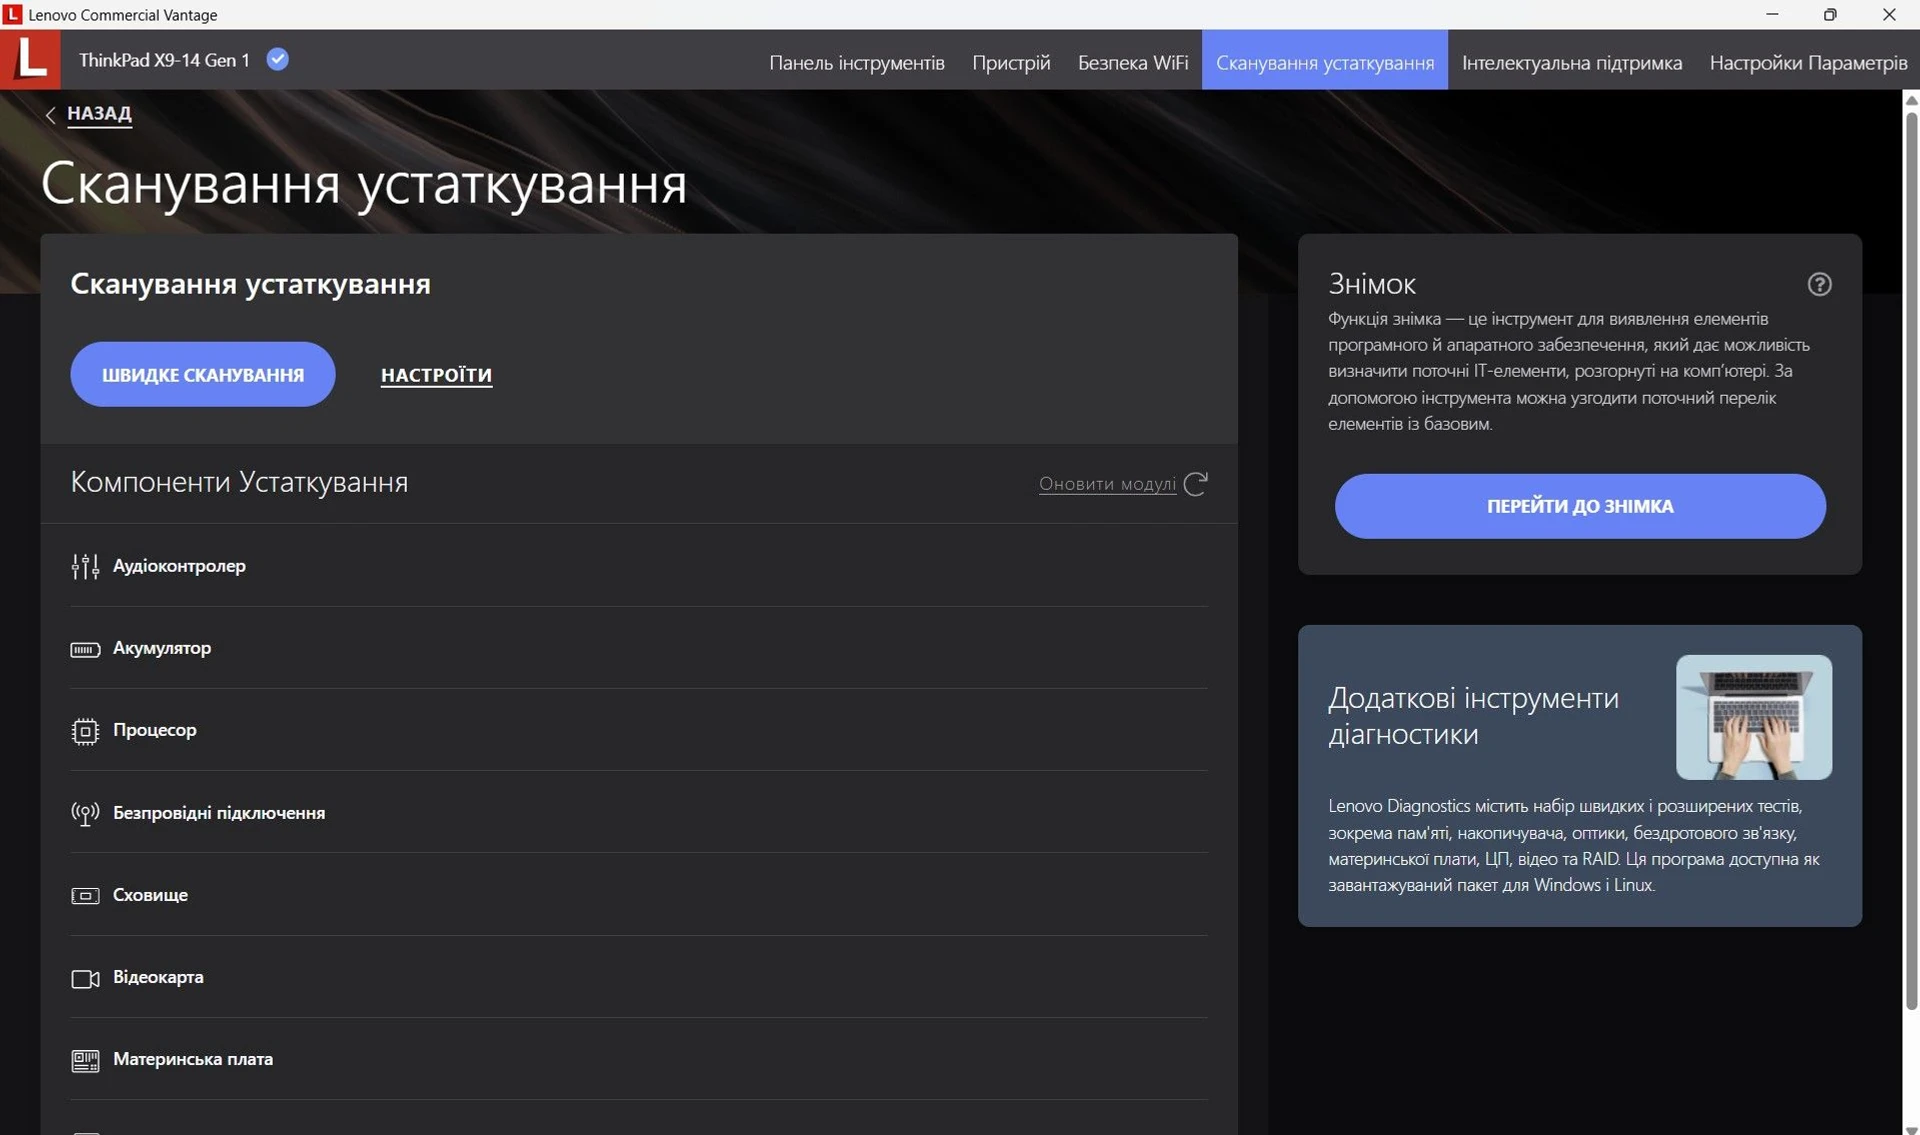The width and height of the screenshot is (1920, 1135).
Task: Select the Материнська плата row
Action: pos(639,1059)
